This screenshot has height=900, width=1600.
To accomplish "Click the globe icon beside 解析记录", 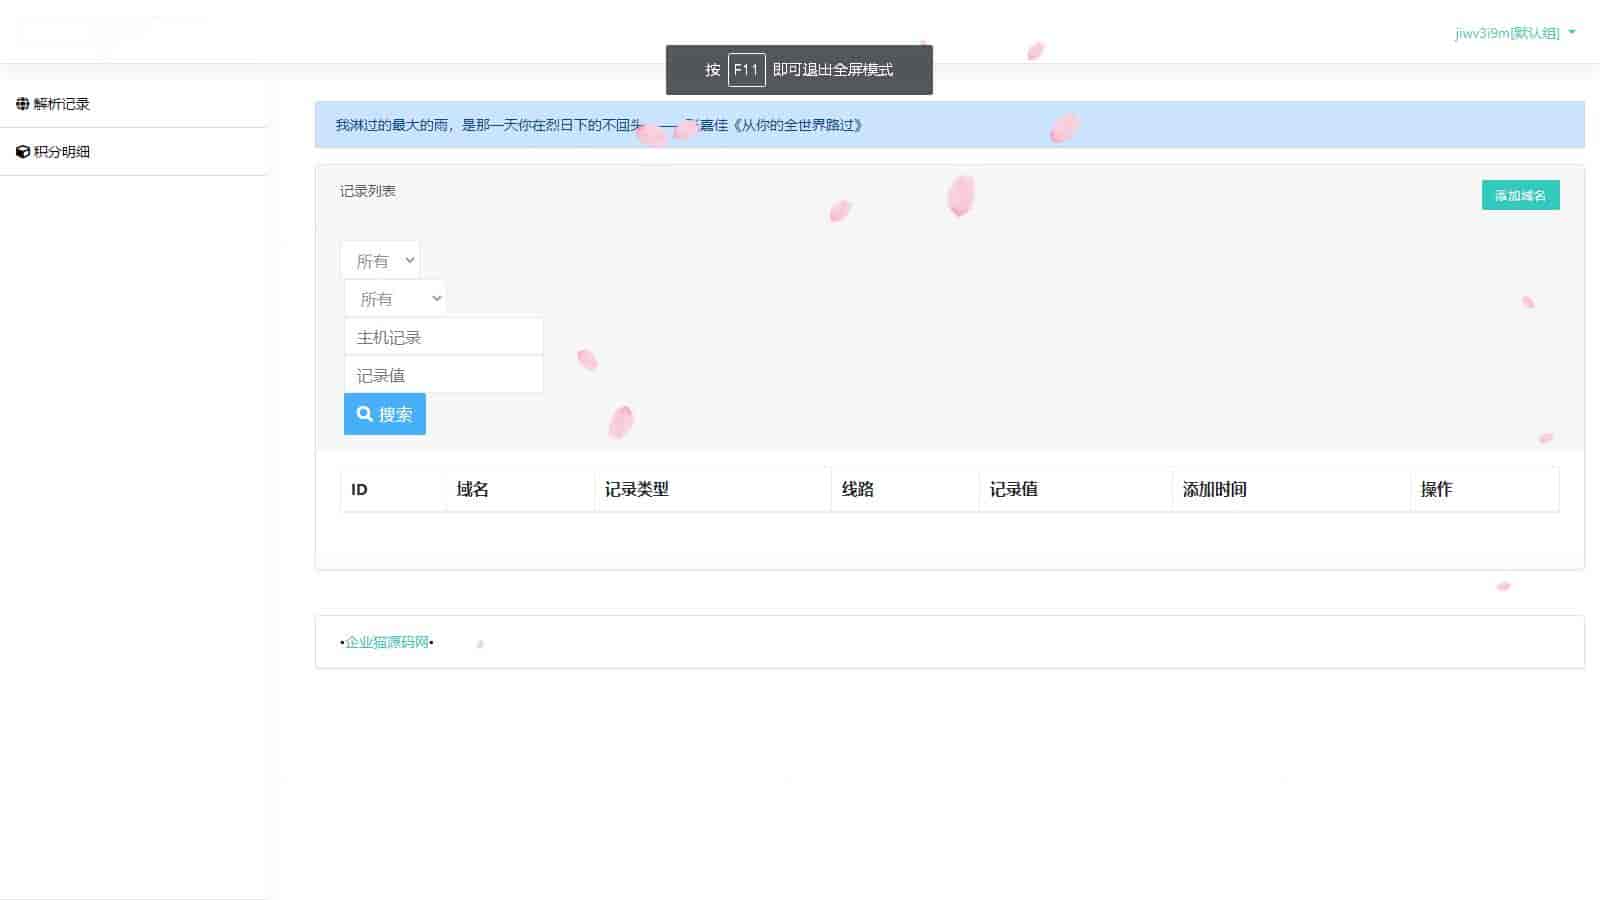I will click(22, 104).
